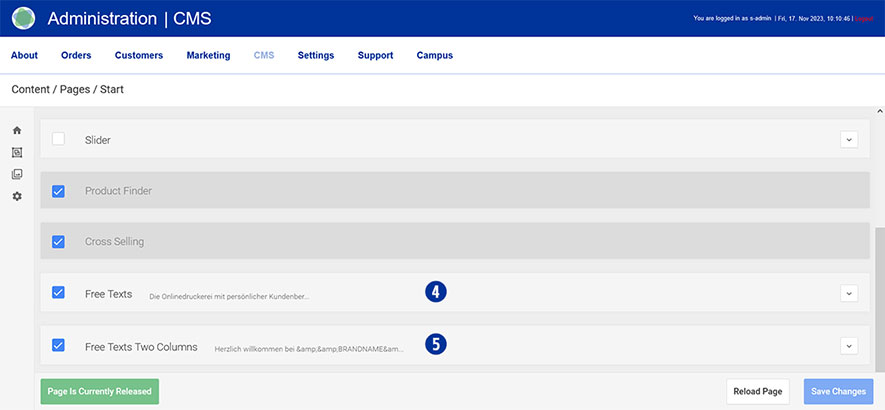Click the image gallery icon in sidebar
The image size is (885, 410).
(17, 174)
